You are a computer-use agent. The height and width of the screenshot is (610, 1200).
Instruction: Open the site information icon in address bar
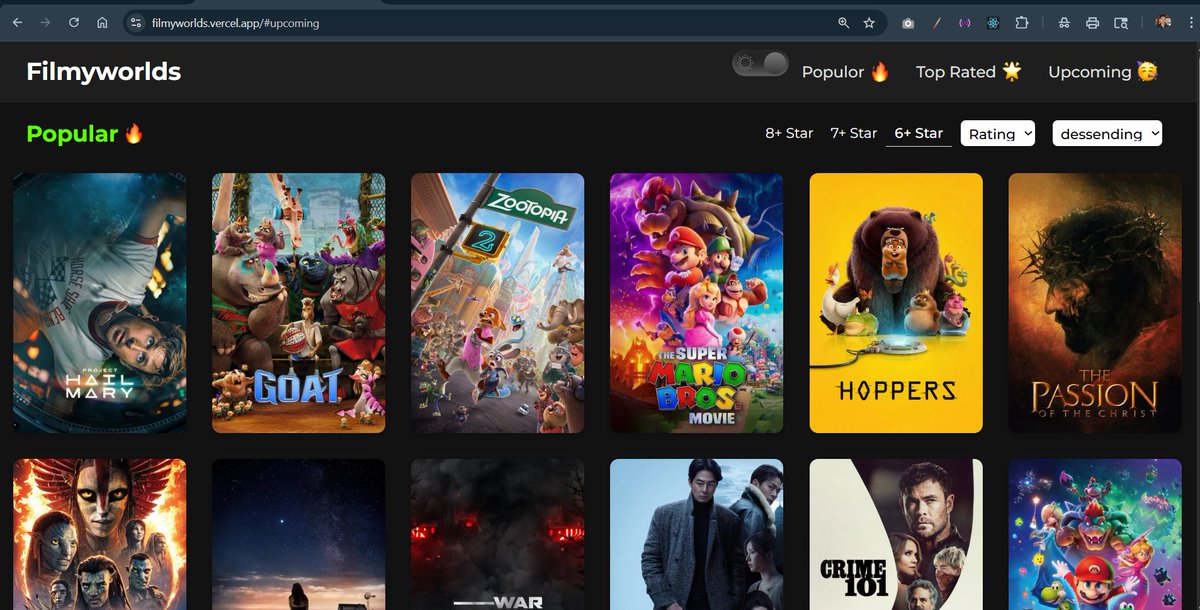click(137, 22)
